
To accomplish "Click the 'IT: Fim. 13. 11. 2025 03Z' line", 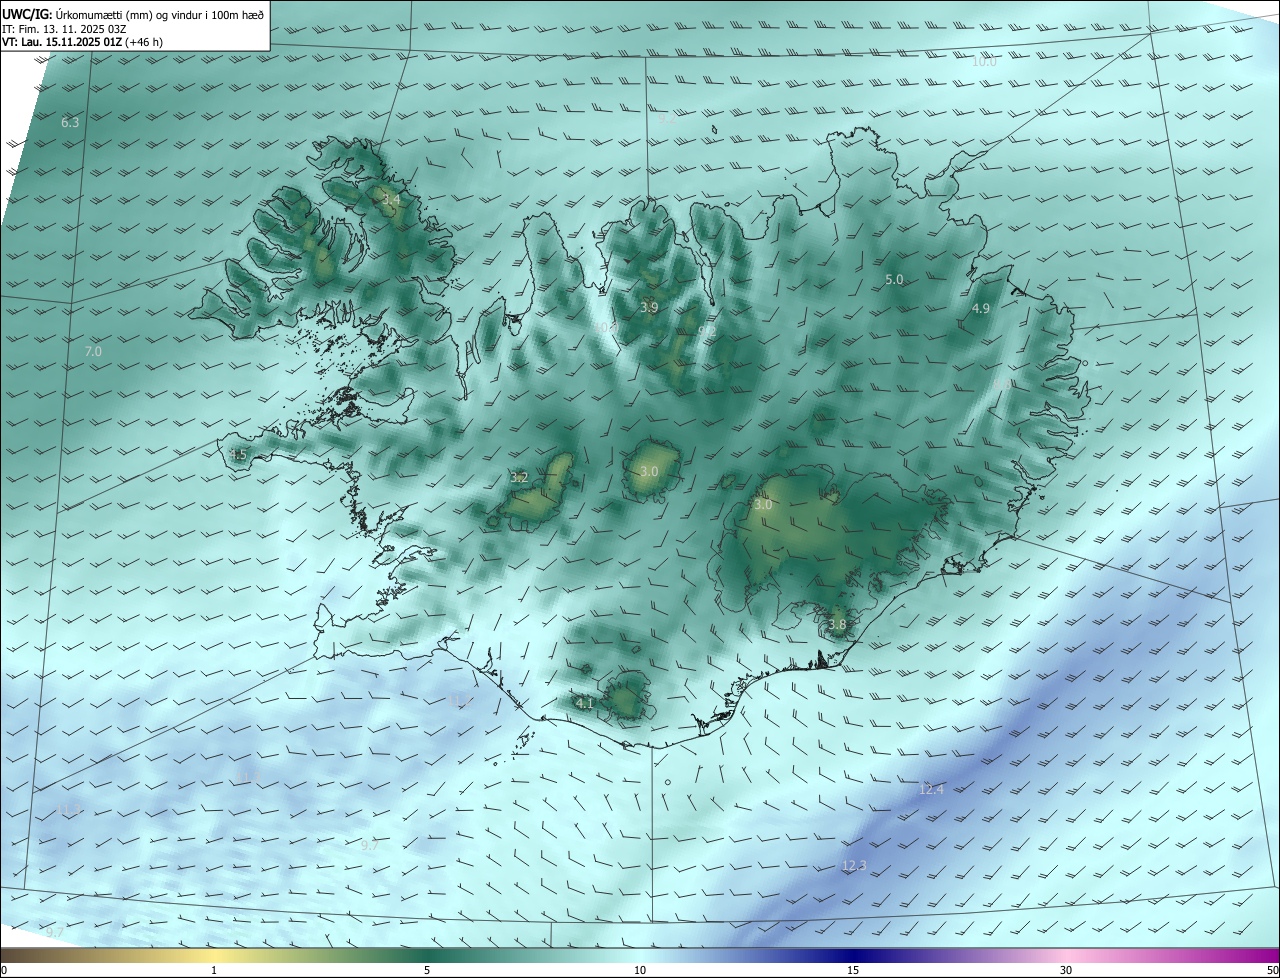I will [65, 29].
